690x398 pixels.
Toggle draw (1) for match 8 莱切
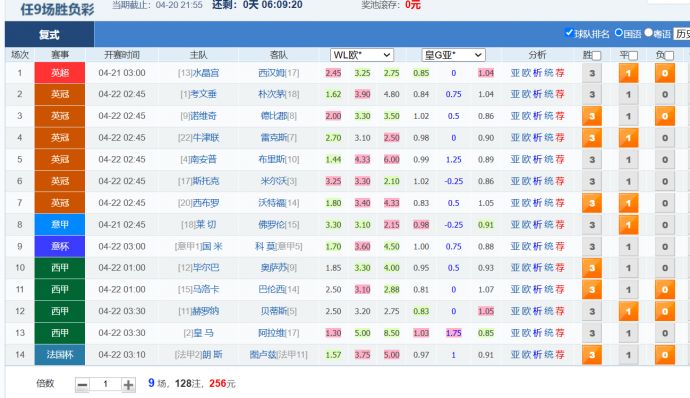(x=628, y=225)
